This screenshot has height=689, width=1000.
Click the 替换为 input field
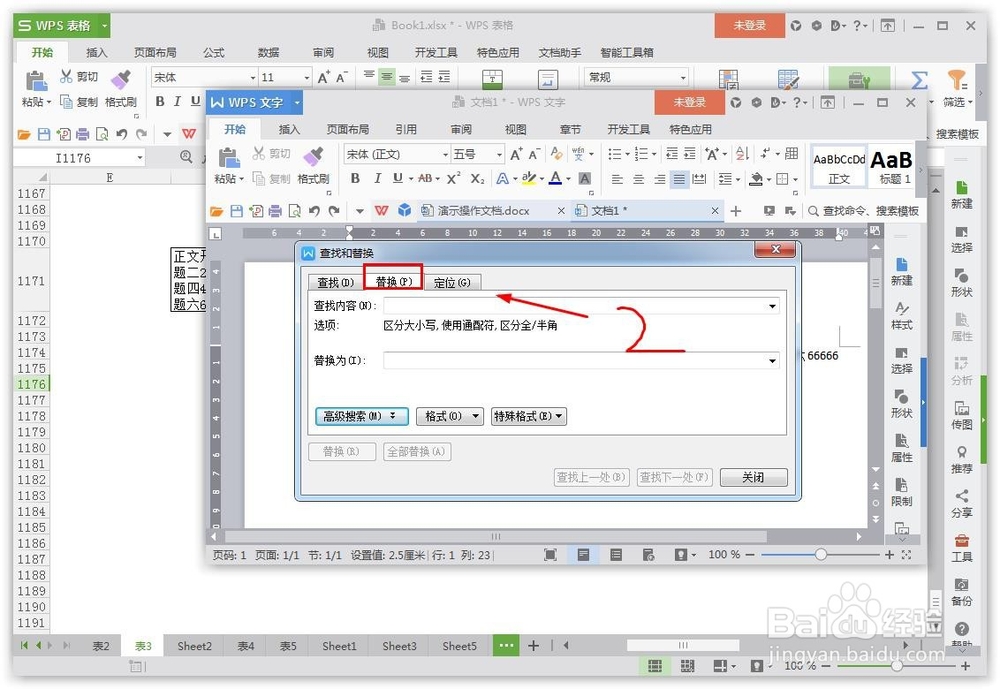(x=575, y=360)
